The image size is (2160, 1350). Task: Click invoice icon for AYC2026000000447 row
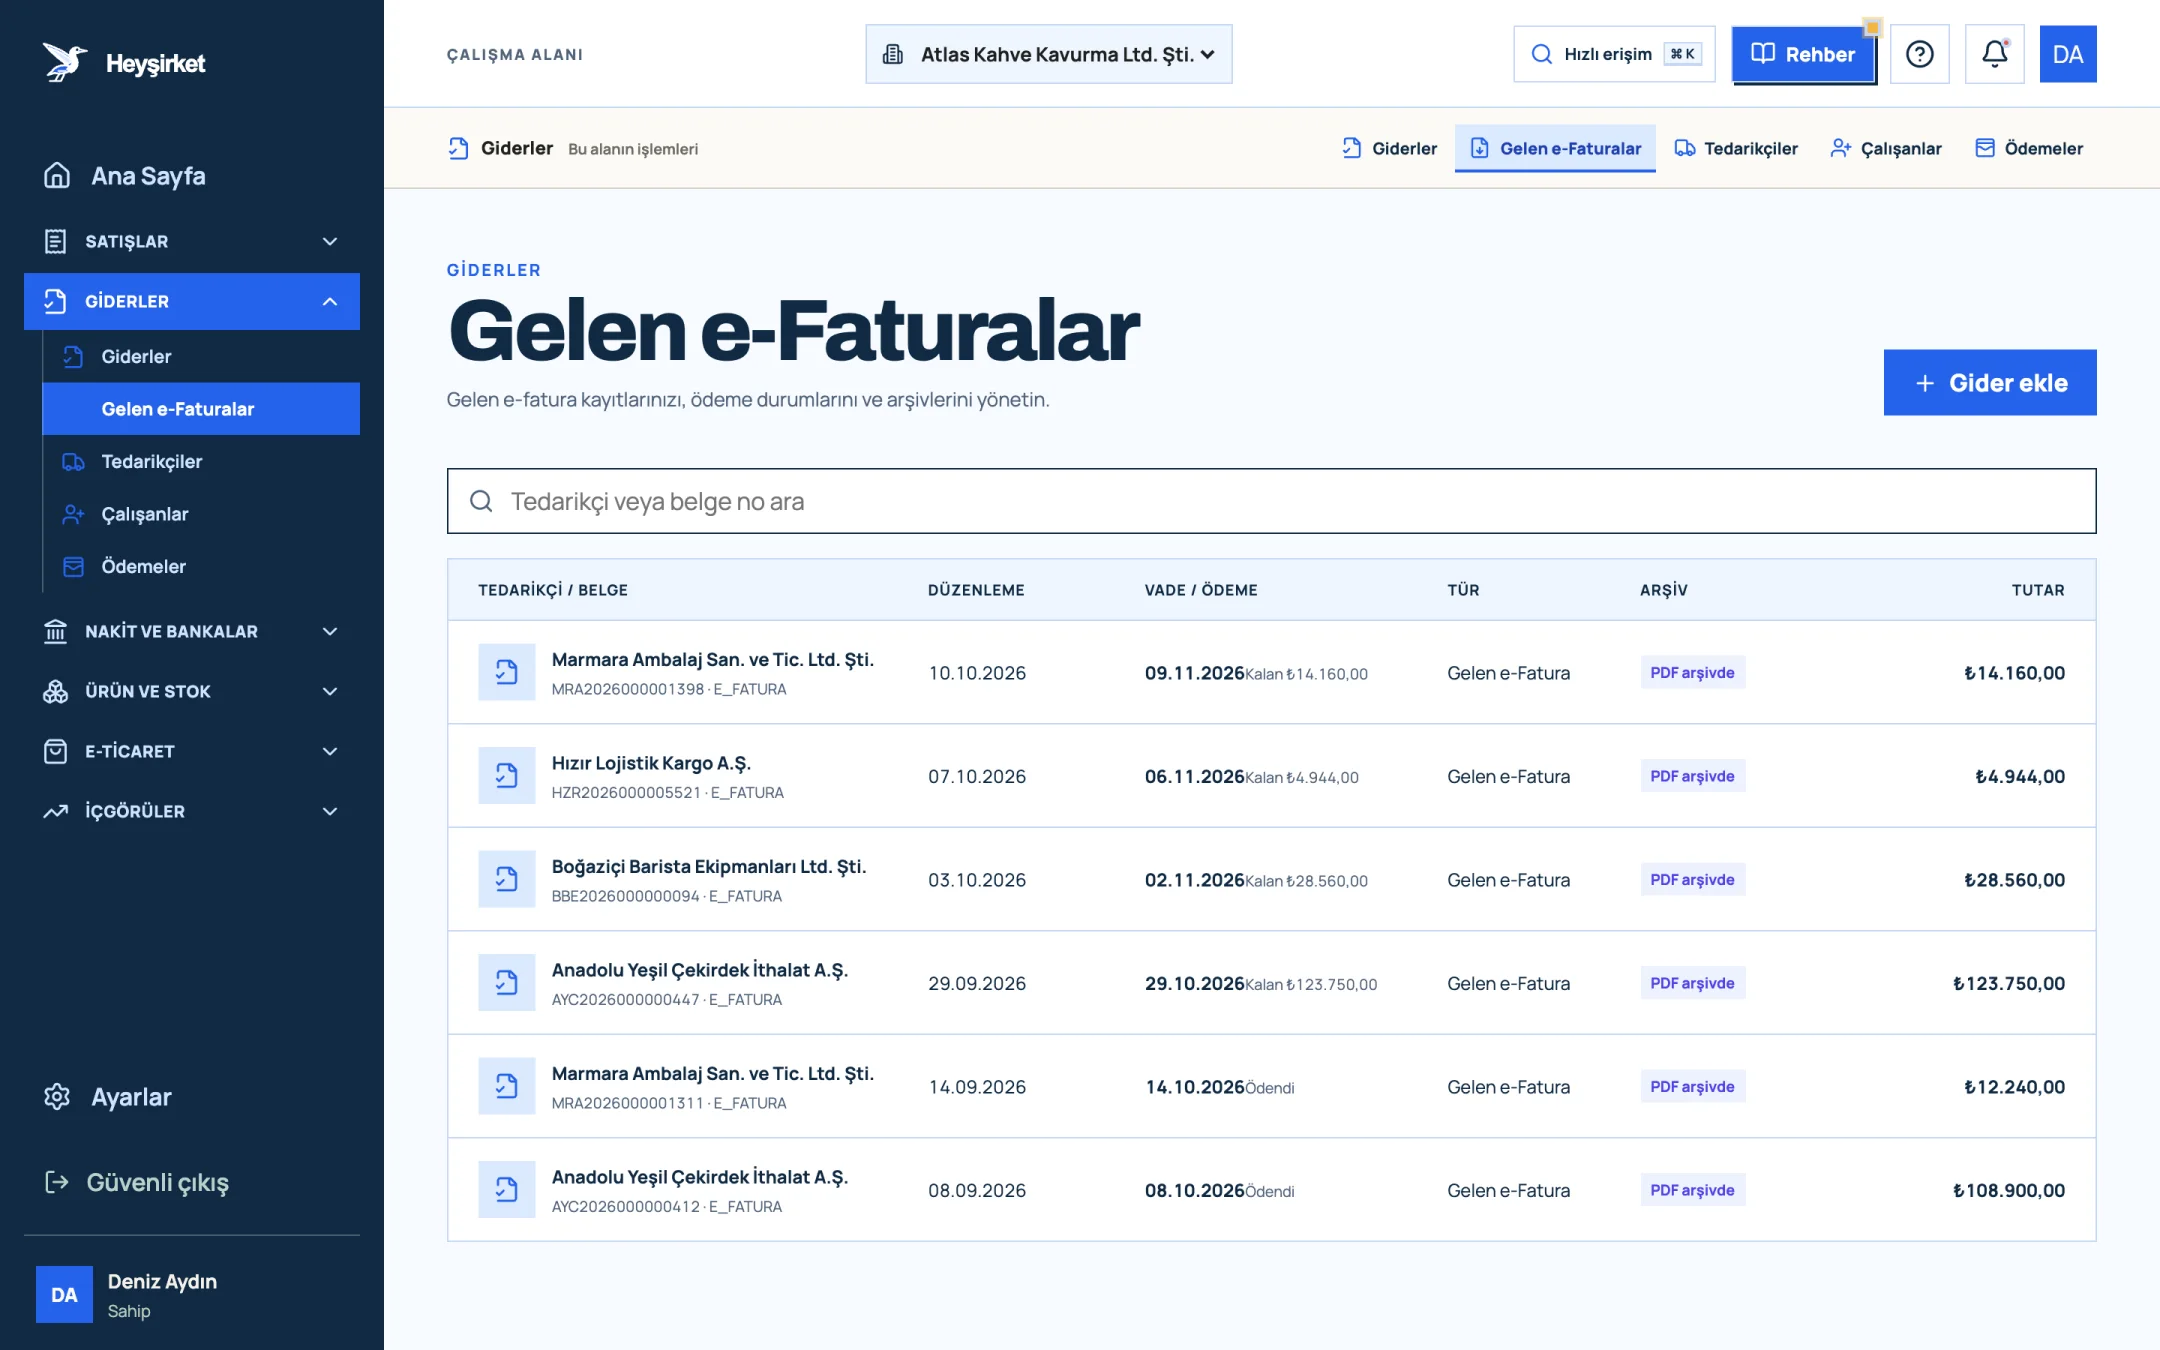[x=506, y=983]
